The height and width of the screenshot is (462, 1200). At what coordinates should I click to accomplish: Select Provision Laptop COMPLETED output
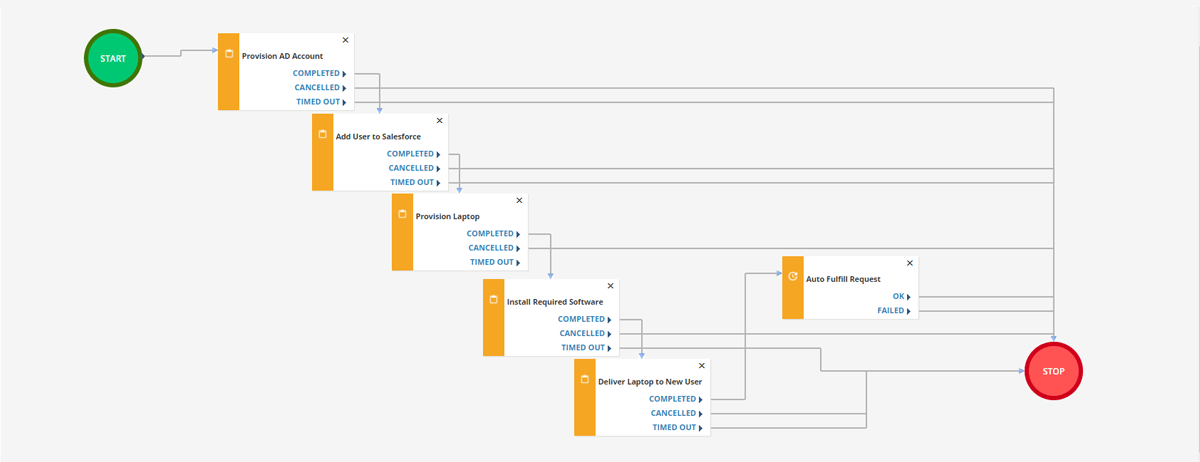(493, 234)
